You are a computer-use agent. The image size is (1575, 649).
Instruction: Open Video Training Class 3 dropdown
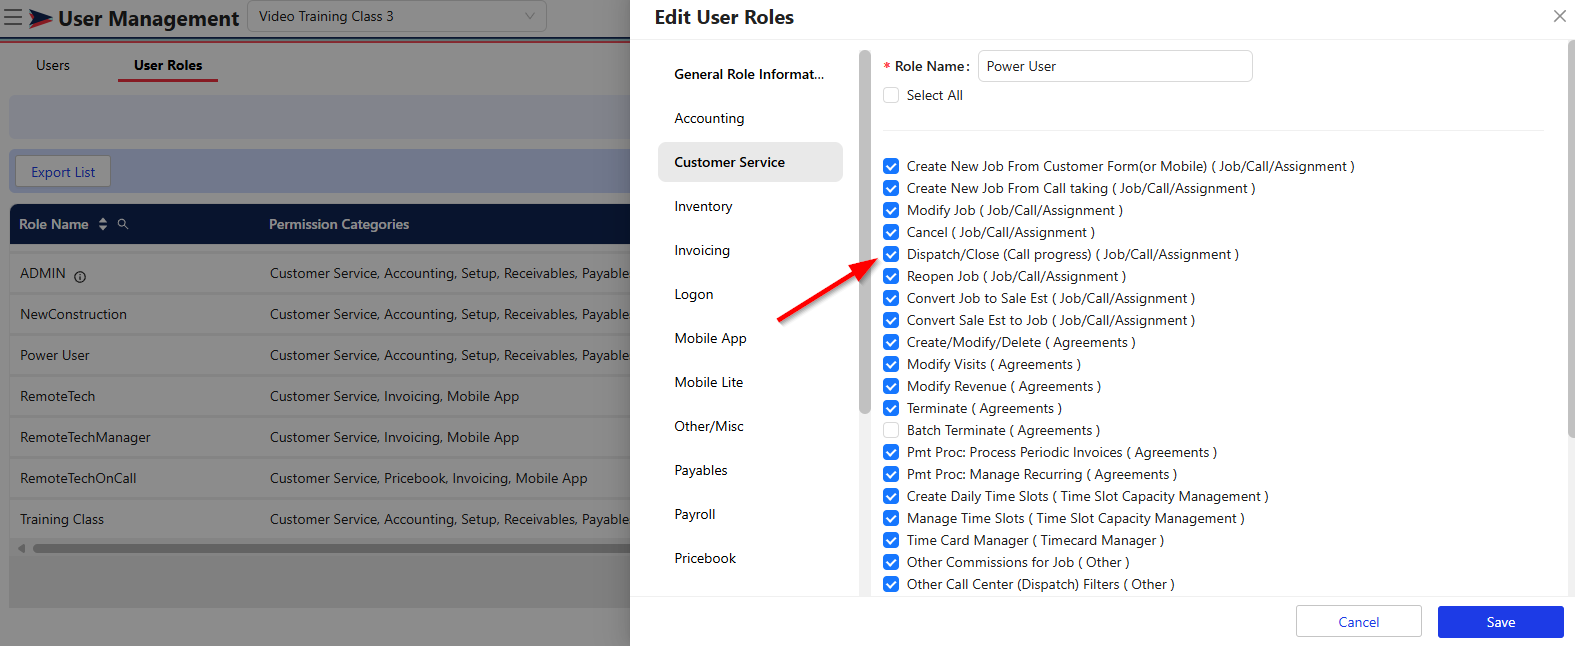pyautogui.click(x=396, y=16)
